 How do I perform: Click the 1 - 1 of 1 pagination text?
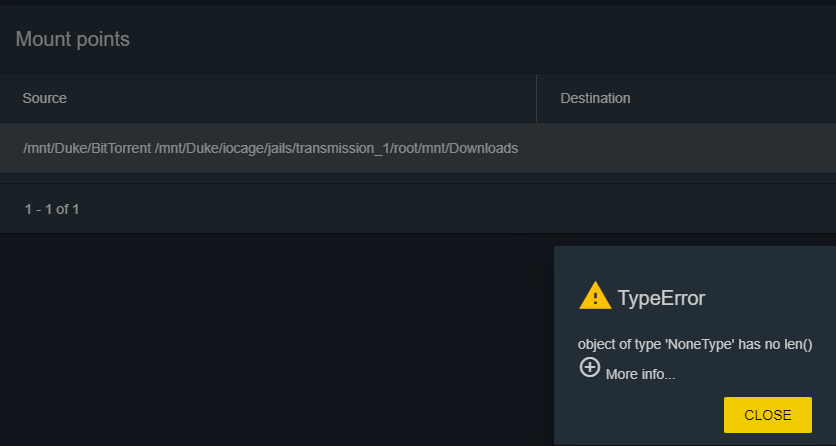point(52,209)
